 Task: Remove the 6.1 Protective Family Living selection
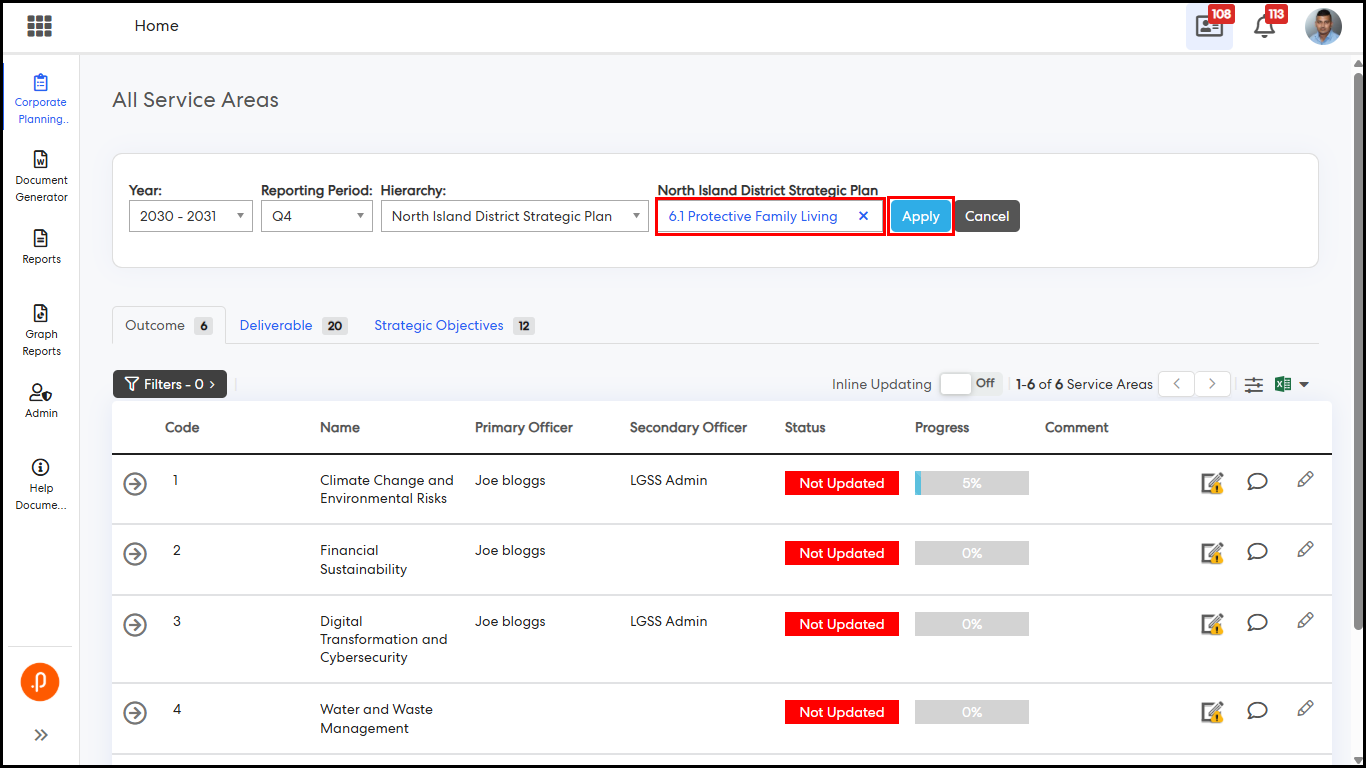pos(863,216)
